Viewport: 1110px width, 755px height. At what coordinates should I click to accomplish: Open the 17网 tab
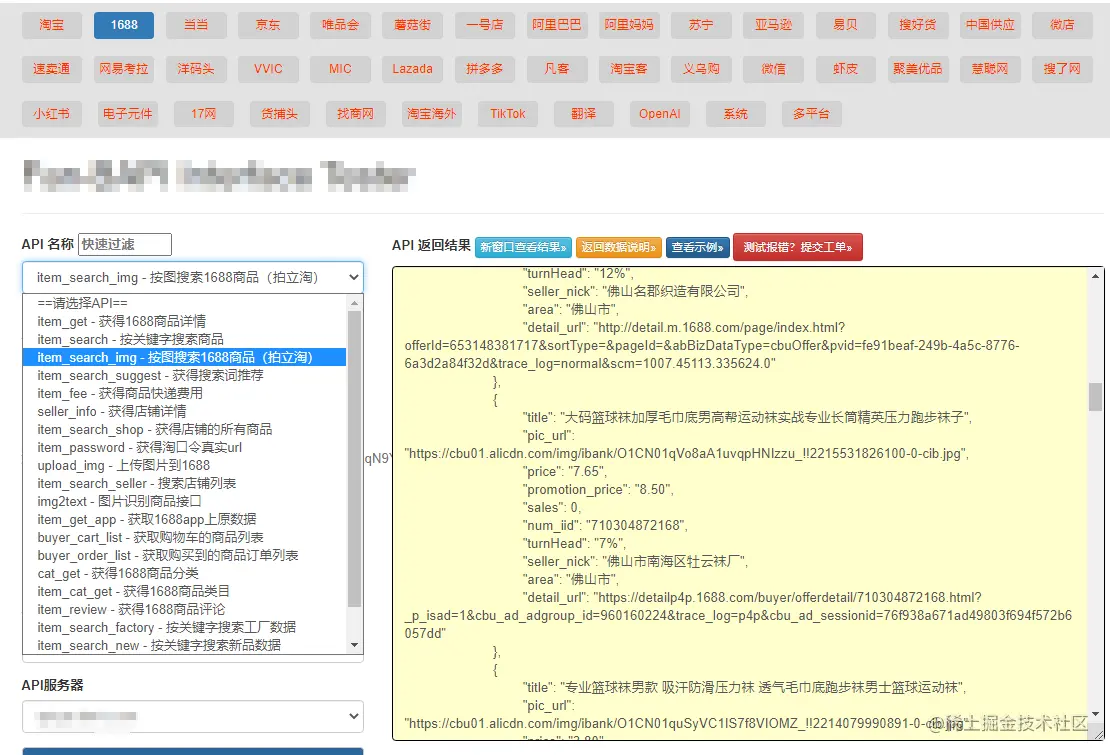coord(204,114)
